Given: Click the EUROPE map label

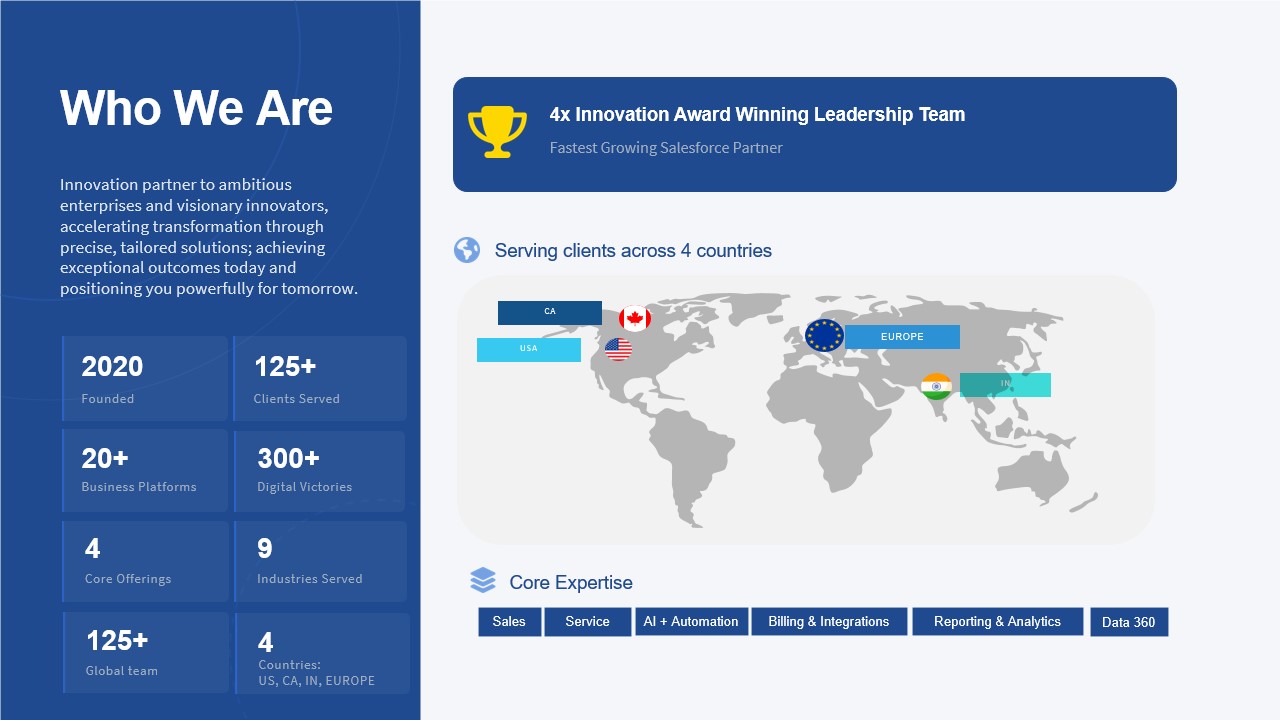Looking at the screenshot, I should click(x=902, y=337).
